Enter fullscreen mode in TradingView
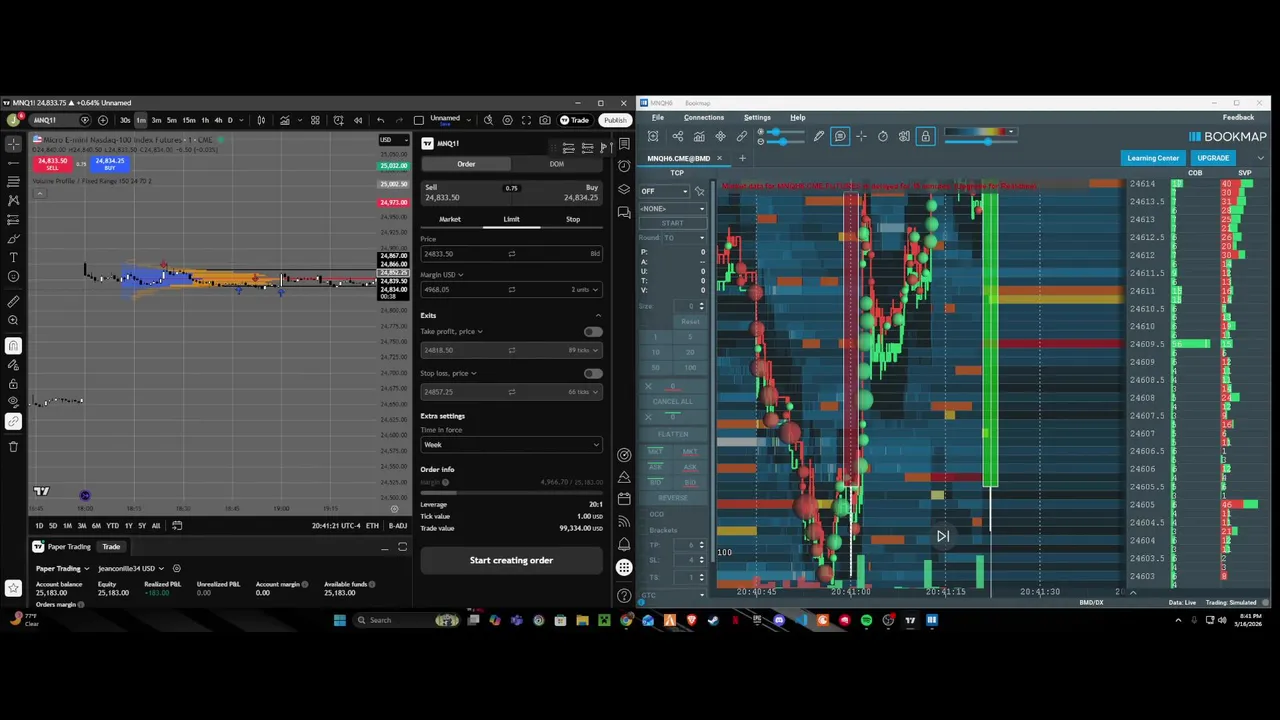 pos(526,120)
